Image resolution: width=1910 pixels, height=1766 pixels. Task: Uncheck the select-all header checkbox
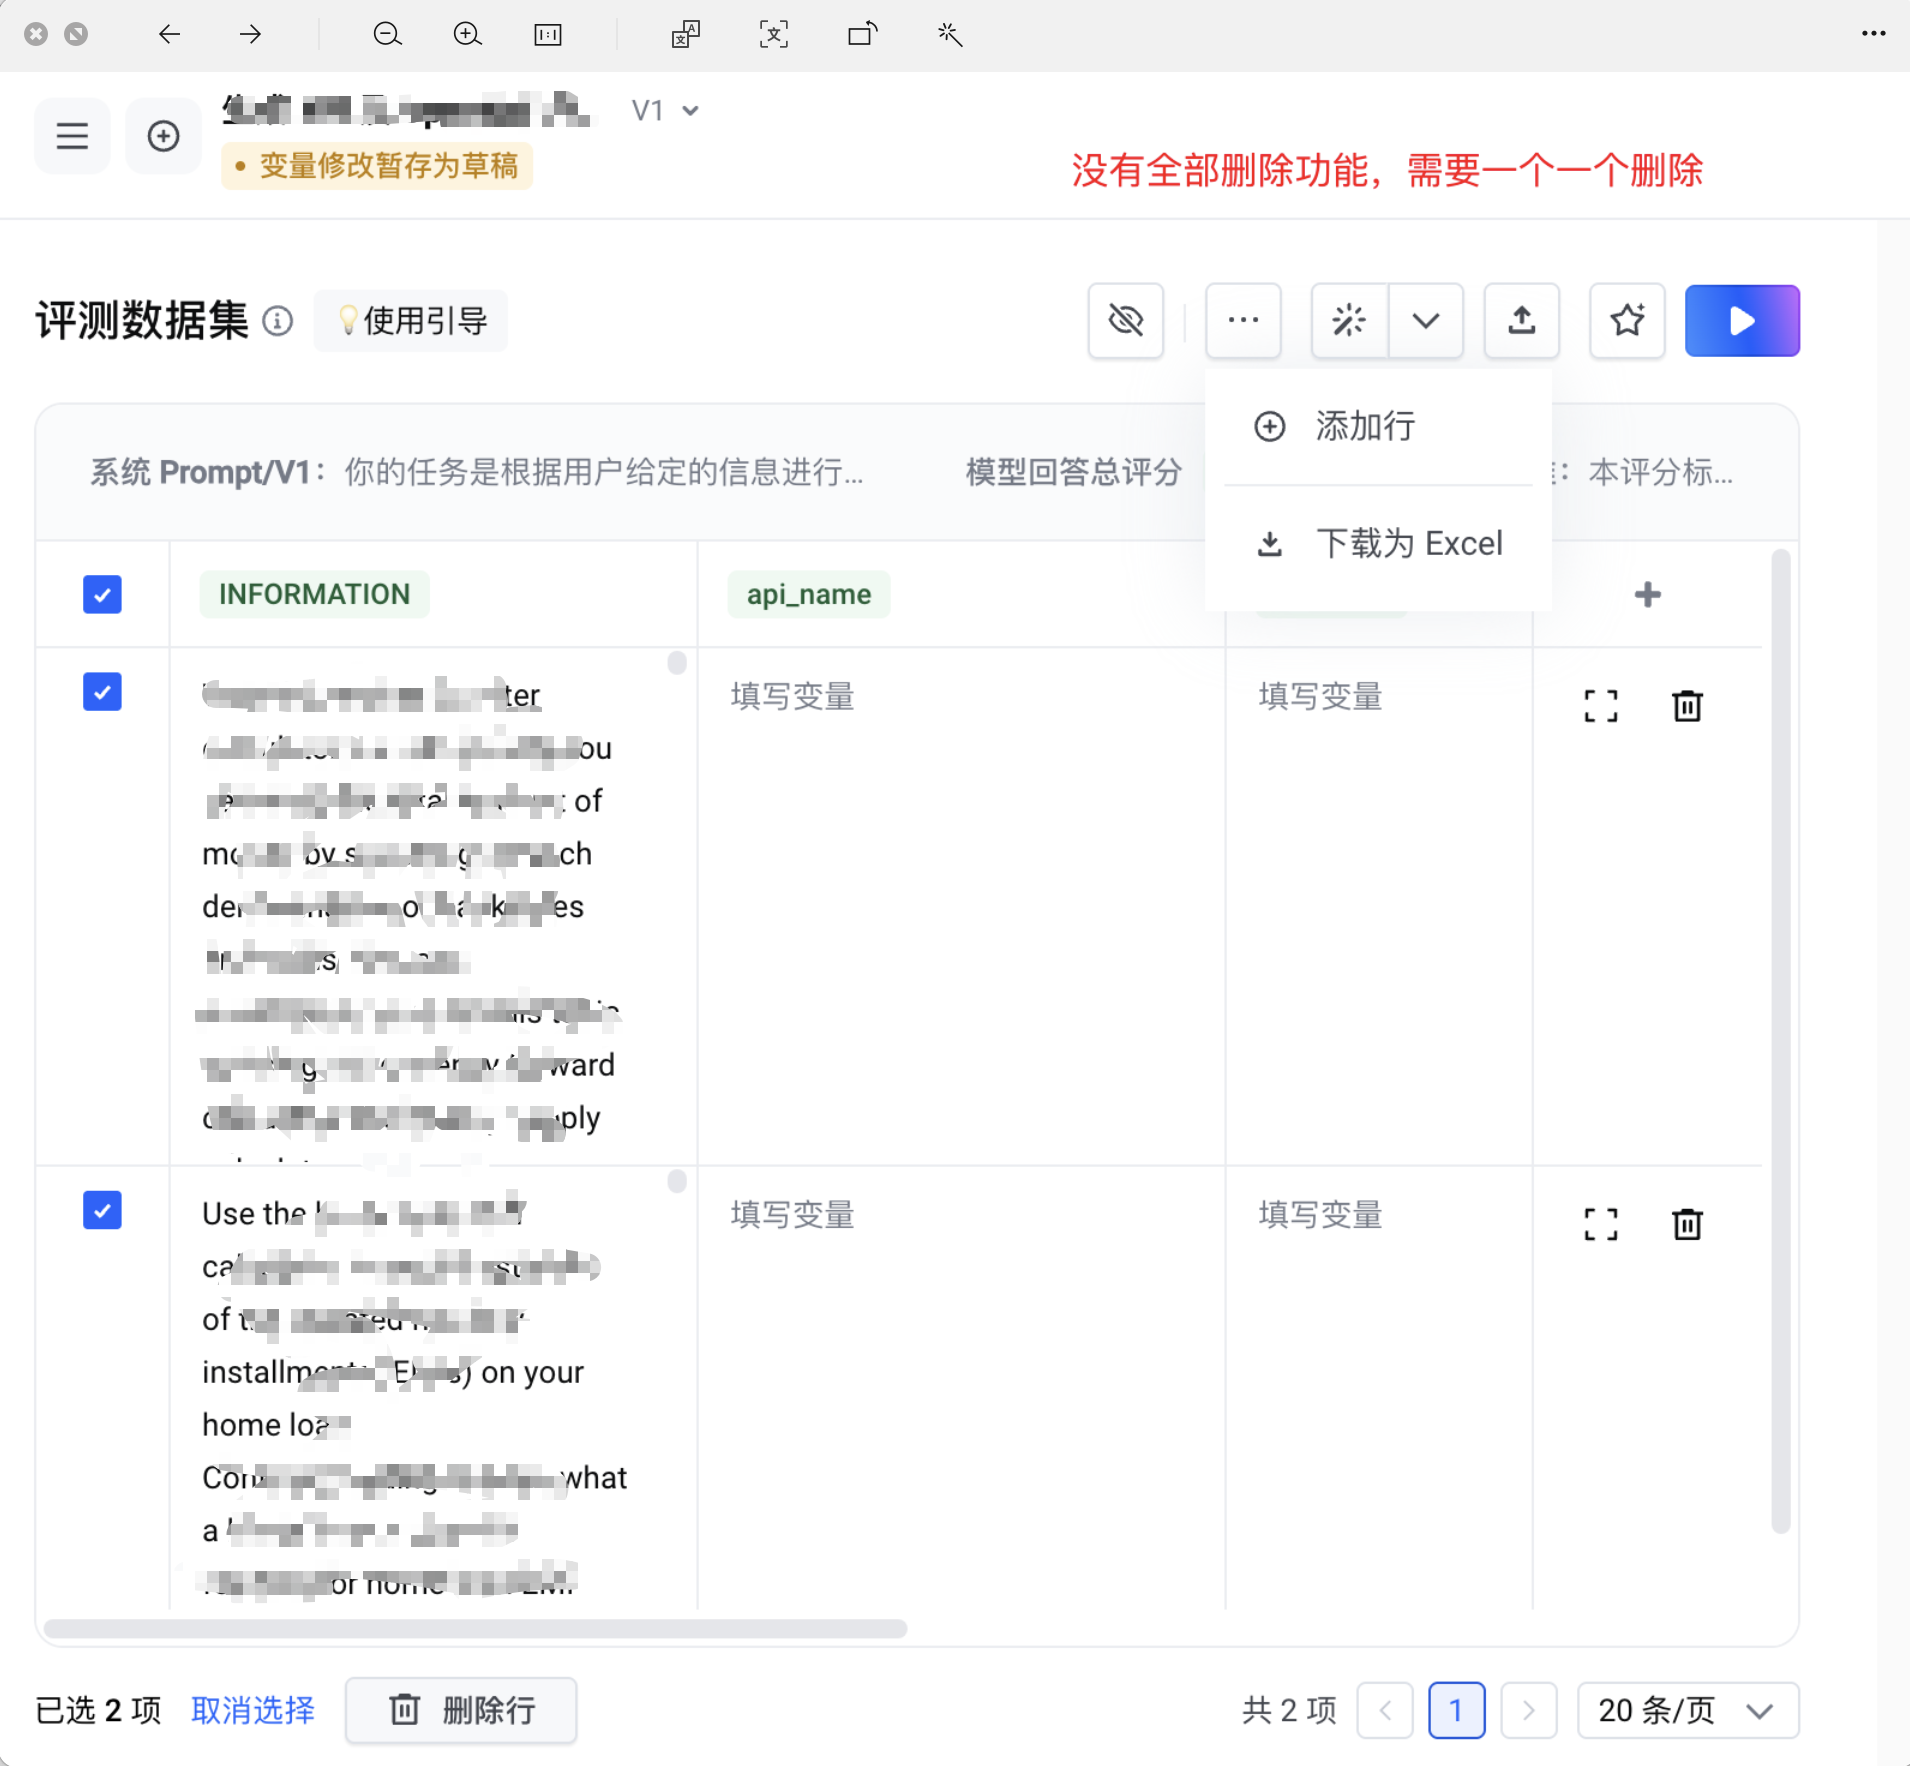(102, 595)
